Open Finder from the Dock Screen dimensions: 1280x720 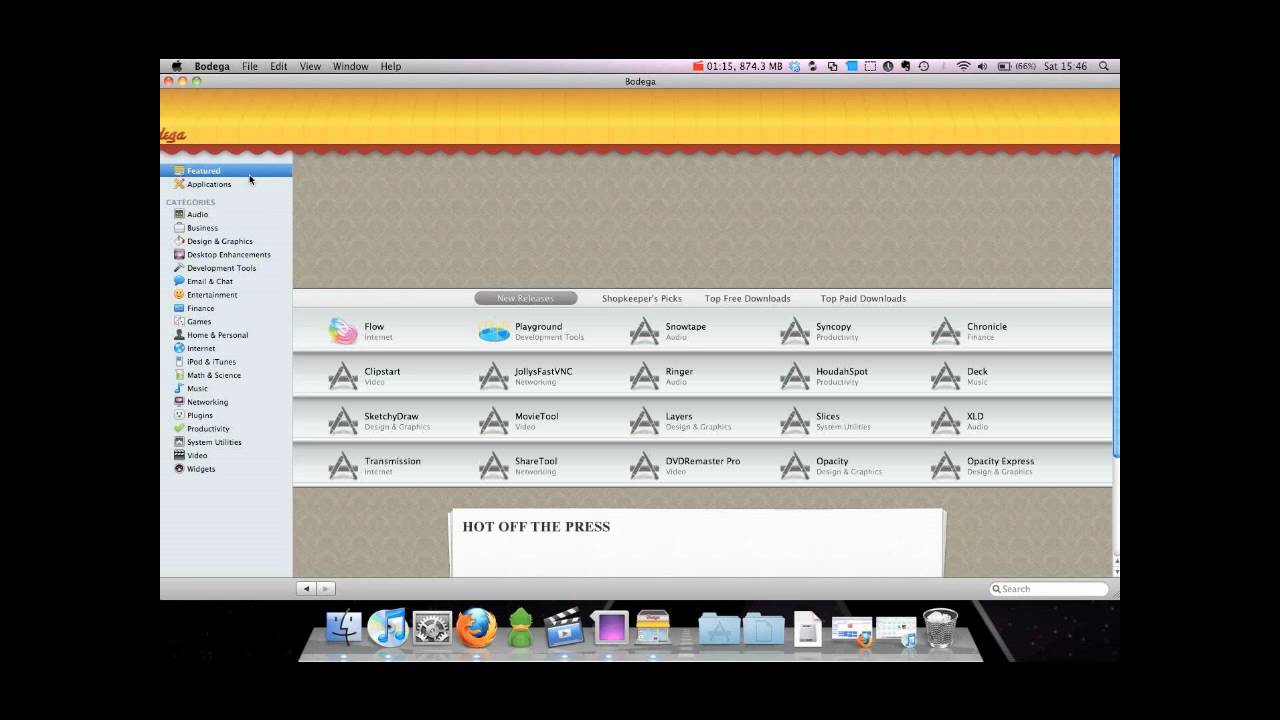pos(343,628)
